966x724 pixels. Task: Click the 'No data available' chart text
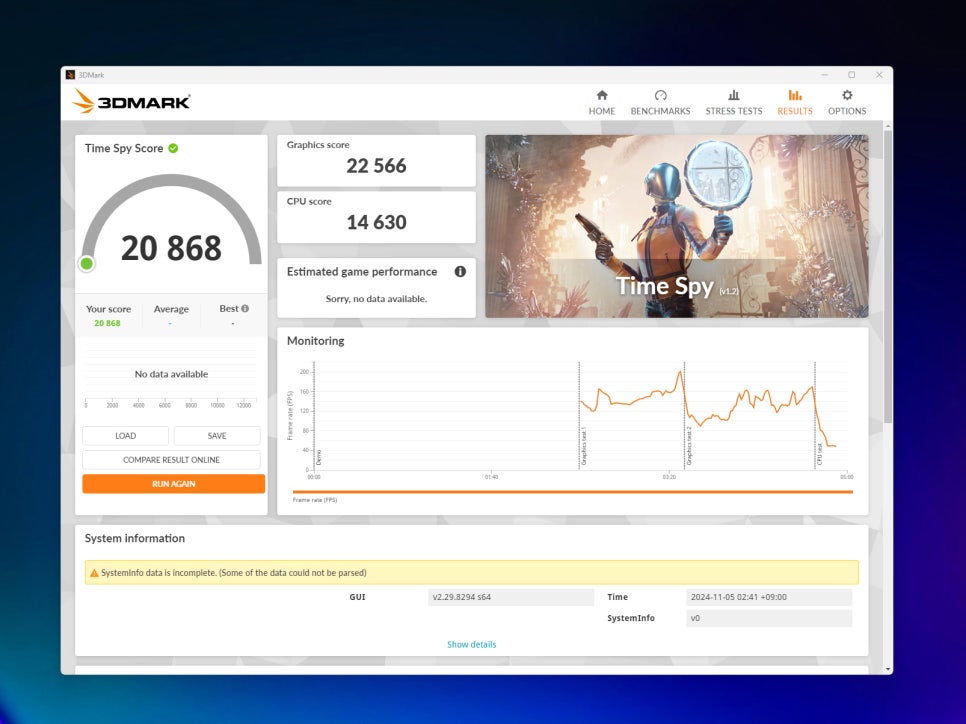171,374
